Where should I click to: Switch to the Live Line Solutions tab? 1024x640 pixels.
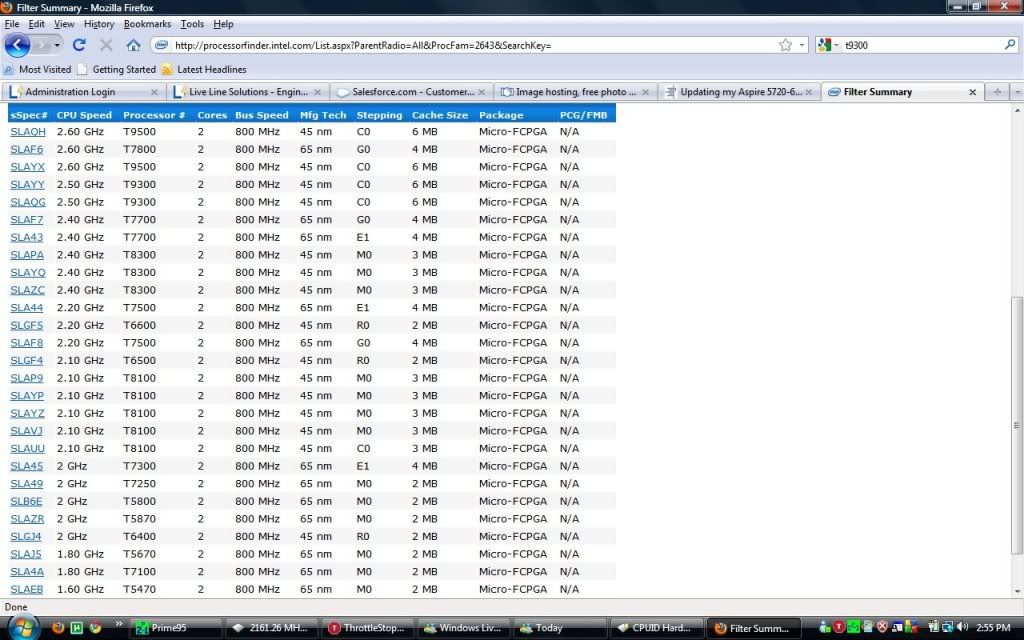[x=248, y=92]
